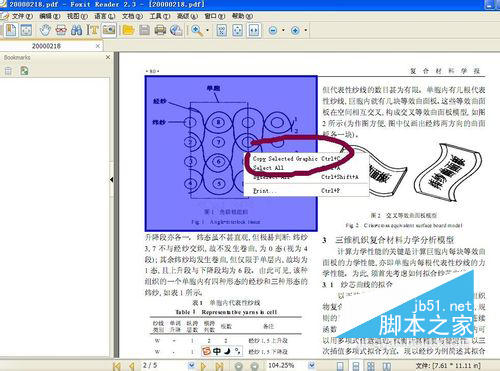Open the 高级 (Advanced) menu
Screen dimensions: 500x371
point(187,16)
